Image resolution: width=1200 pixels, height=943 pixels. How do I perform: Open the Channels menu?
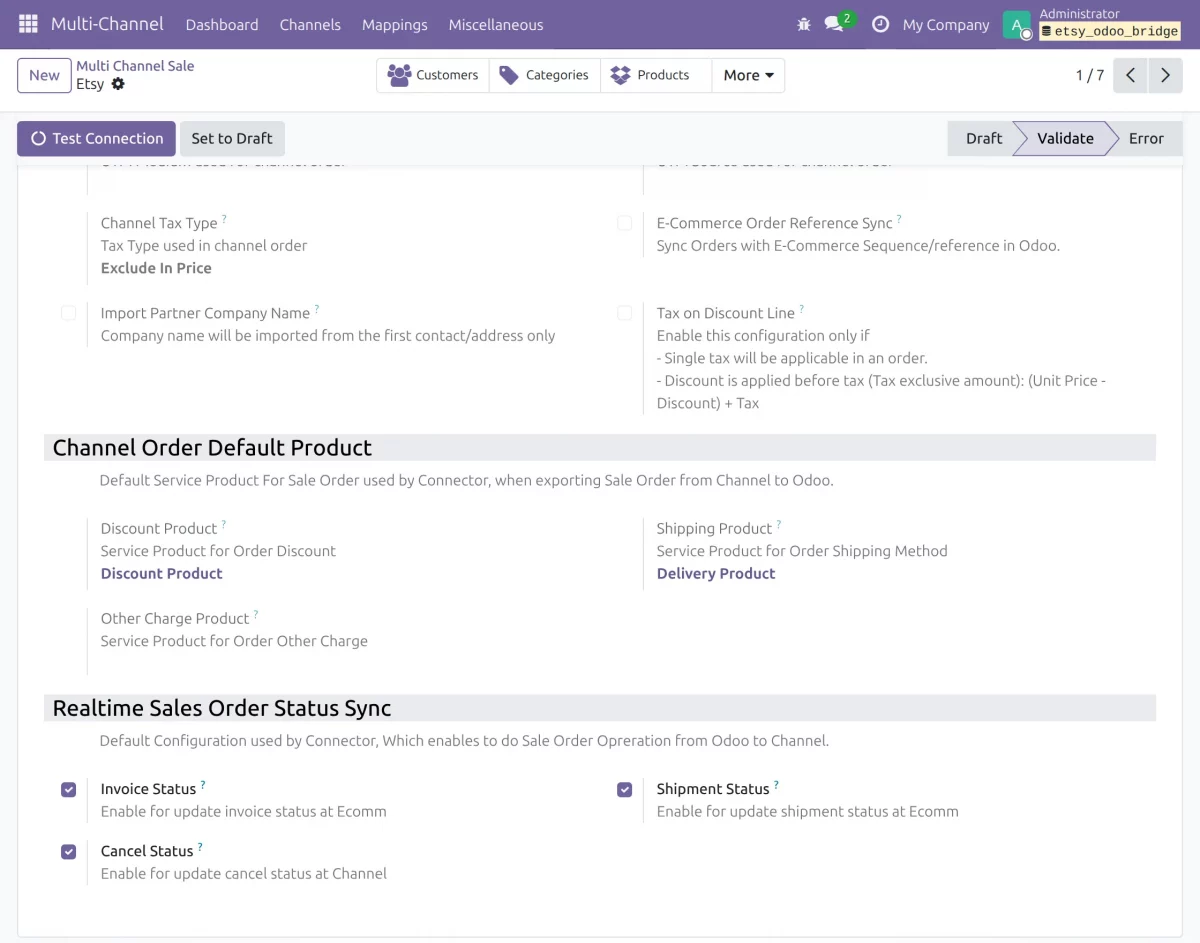click(310, 24)
